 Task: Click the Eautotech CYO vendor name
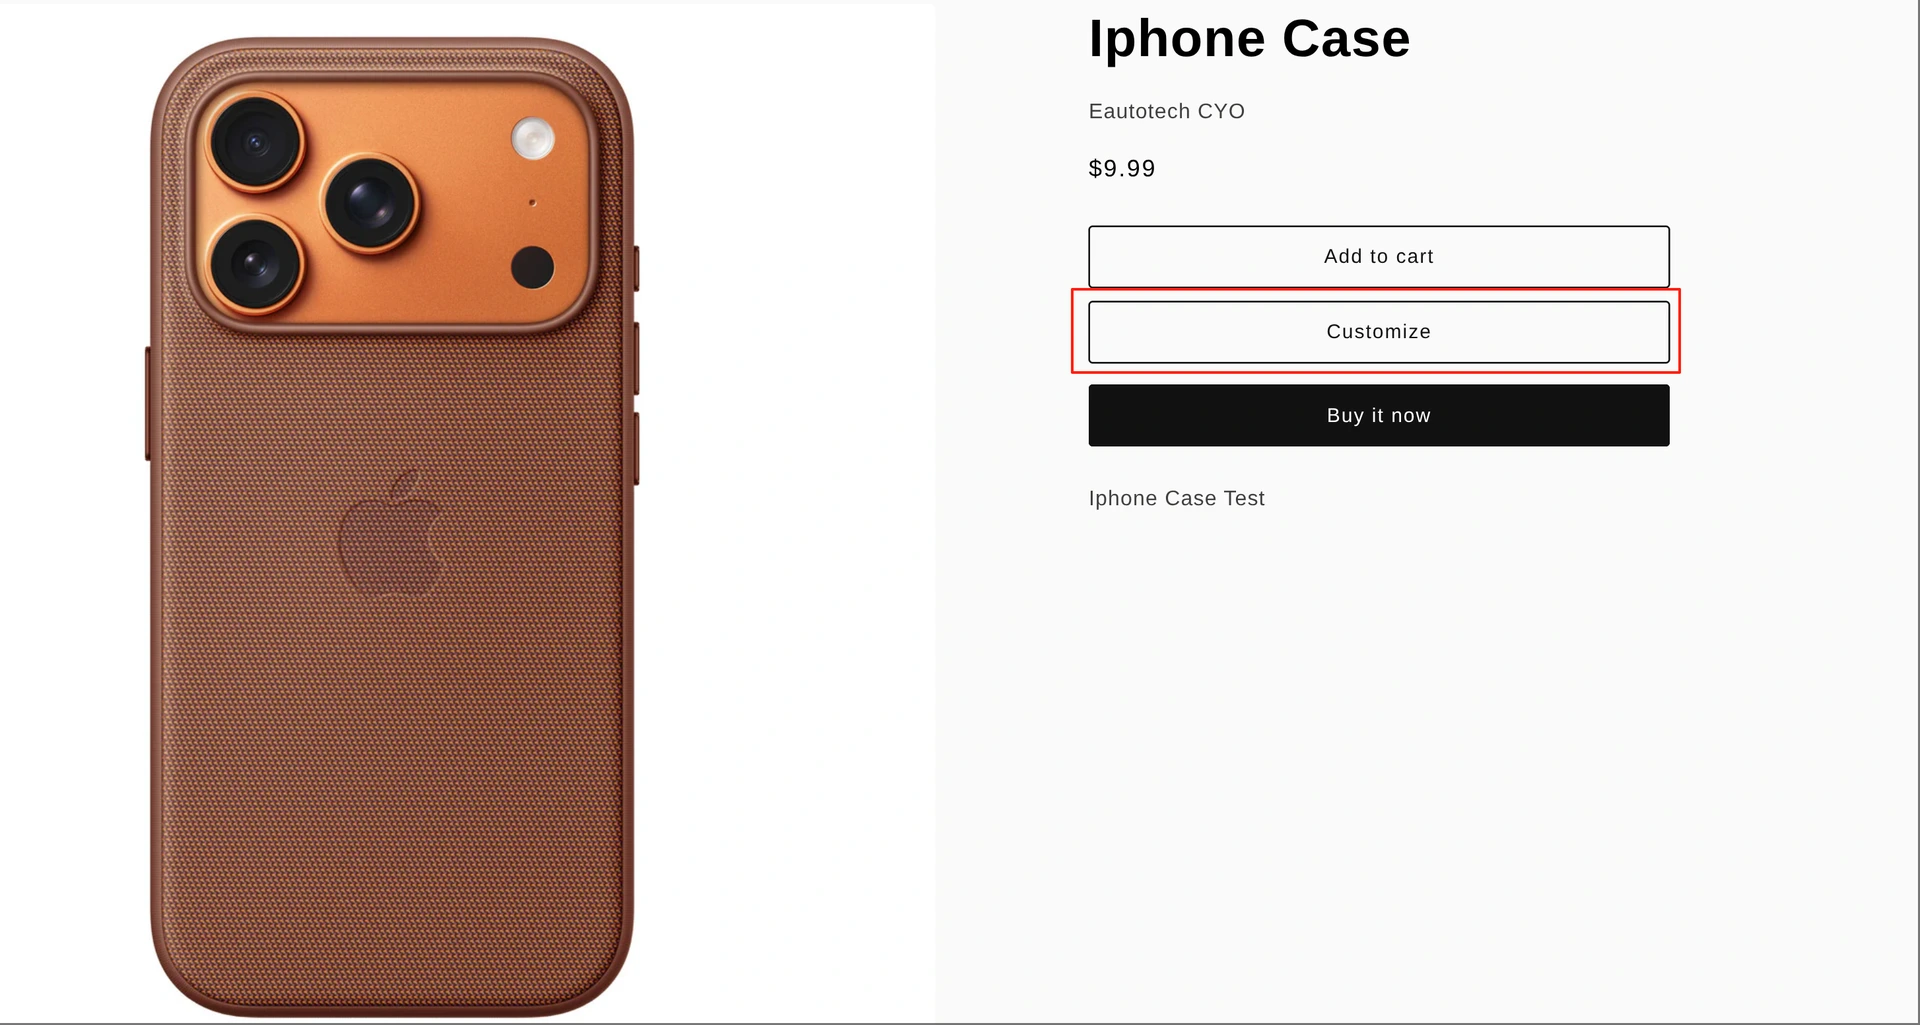pos(1166,111)
